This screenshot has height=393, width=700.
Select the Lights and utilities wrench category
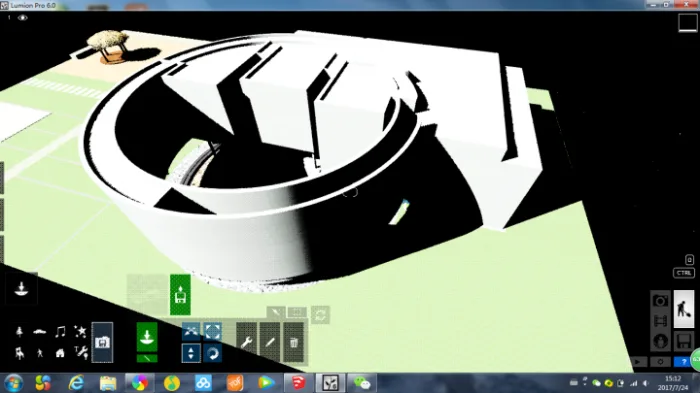pos(81,353)
